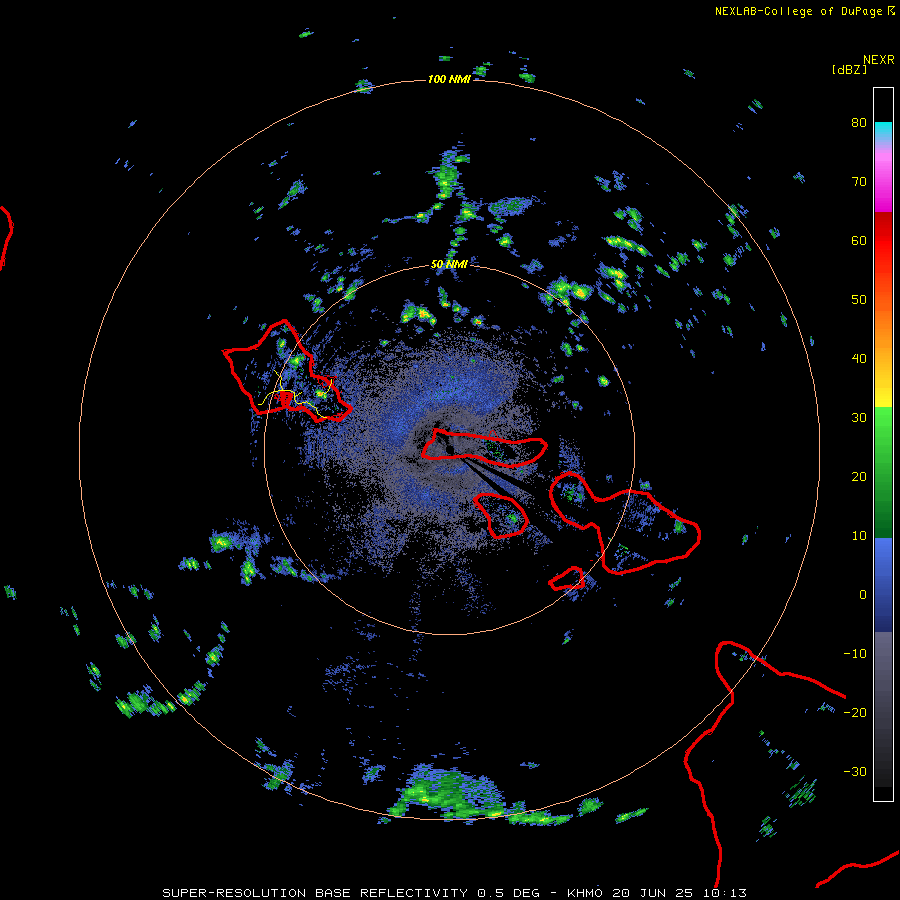The image size is (900, 900).
Task: Click the 40 value on the dBZ scale
Action: (x=859, y=359)
